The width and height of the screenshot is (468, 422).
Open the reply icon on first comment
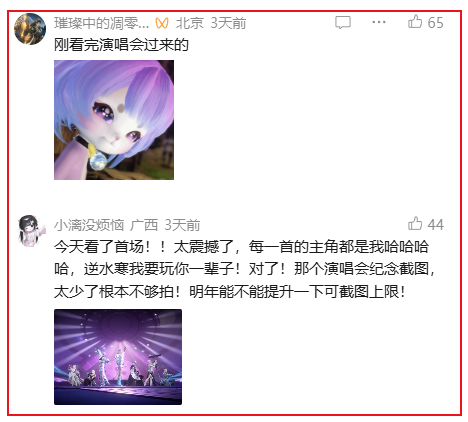(x=343, y=22)
